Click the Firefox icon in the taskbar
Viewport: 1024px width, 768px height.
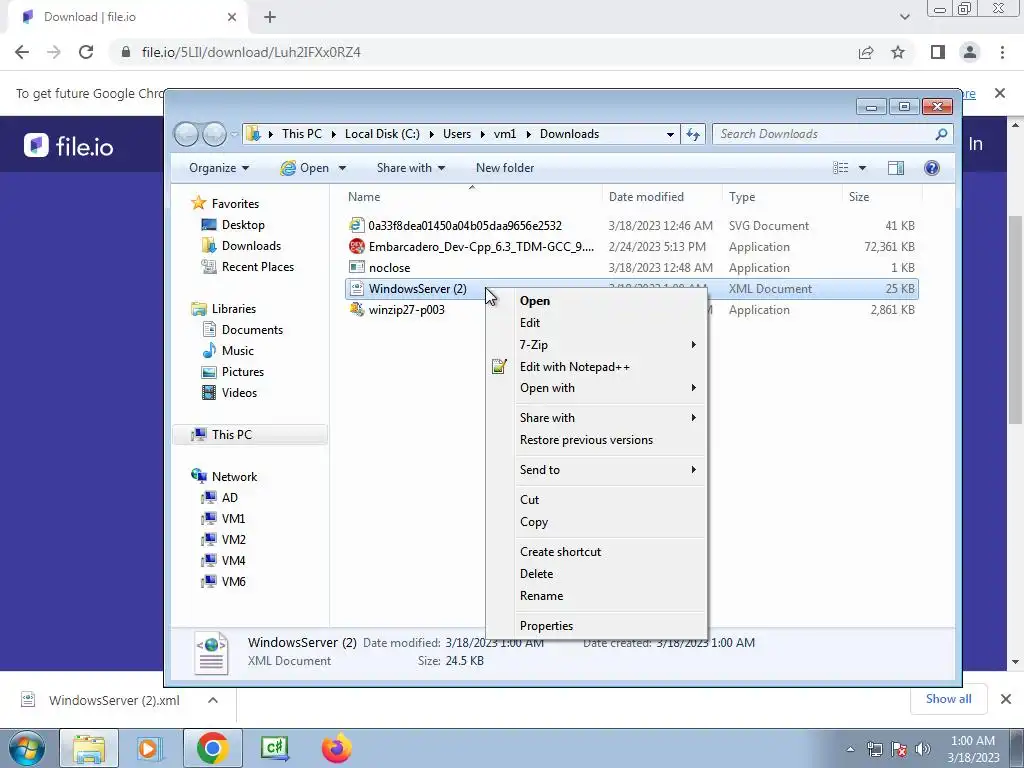click(337, 748)
